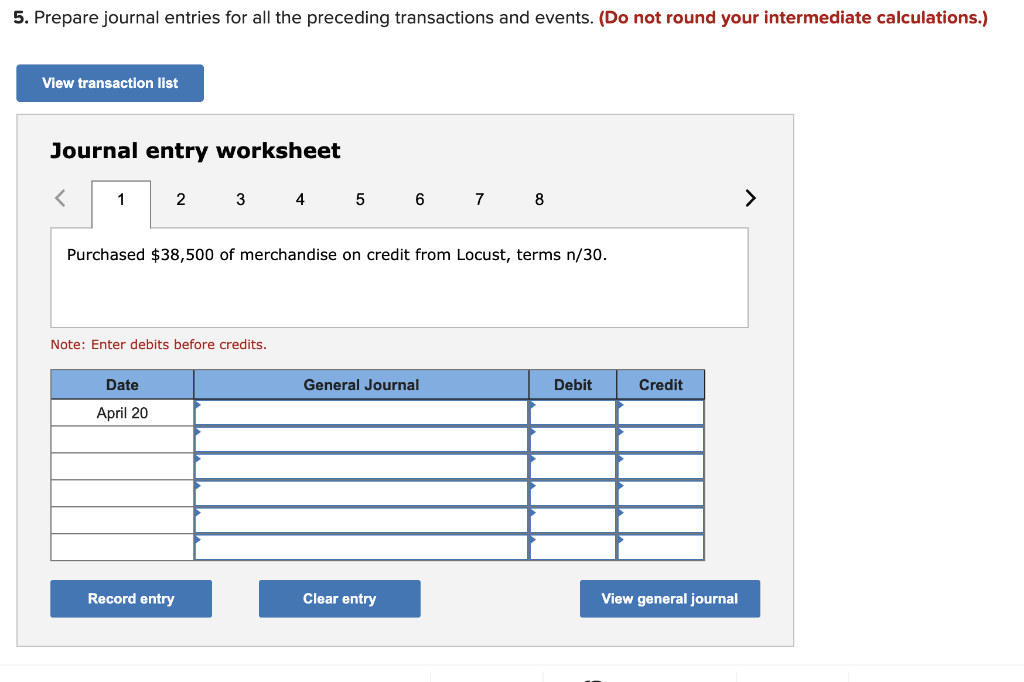Go to next worksheet with right chevron
The width and height of the screenshot is (1024, 682).
pyautogui.click(x=750, y=198)
